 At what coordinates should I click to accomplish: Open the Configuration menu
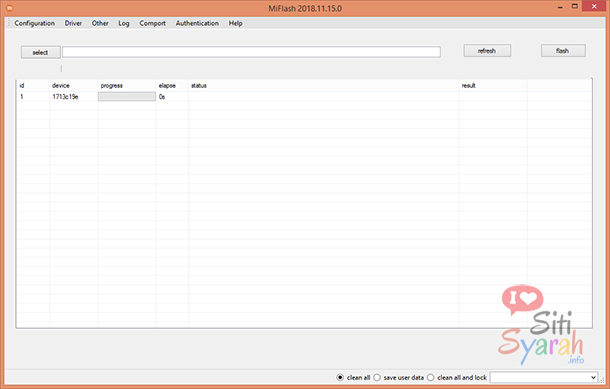(35, 23)
